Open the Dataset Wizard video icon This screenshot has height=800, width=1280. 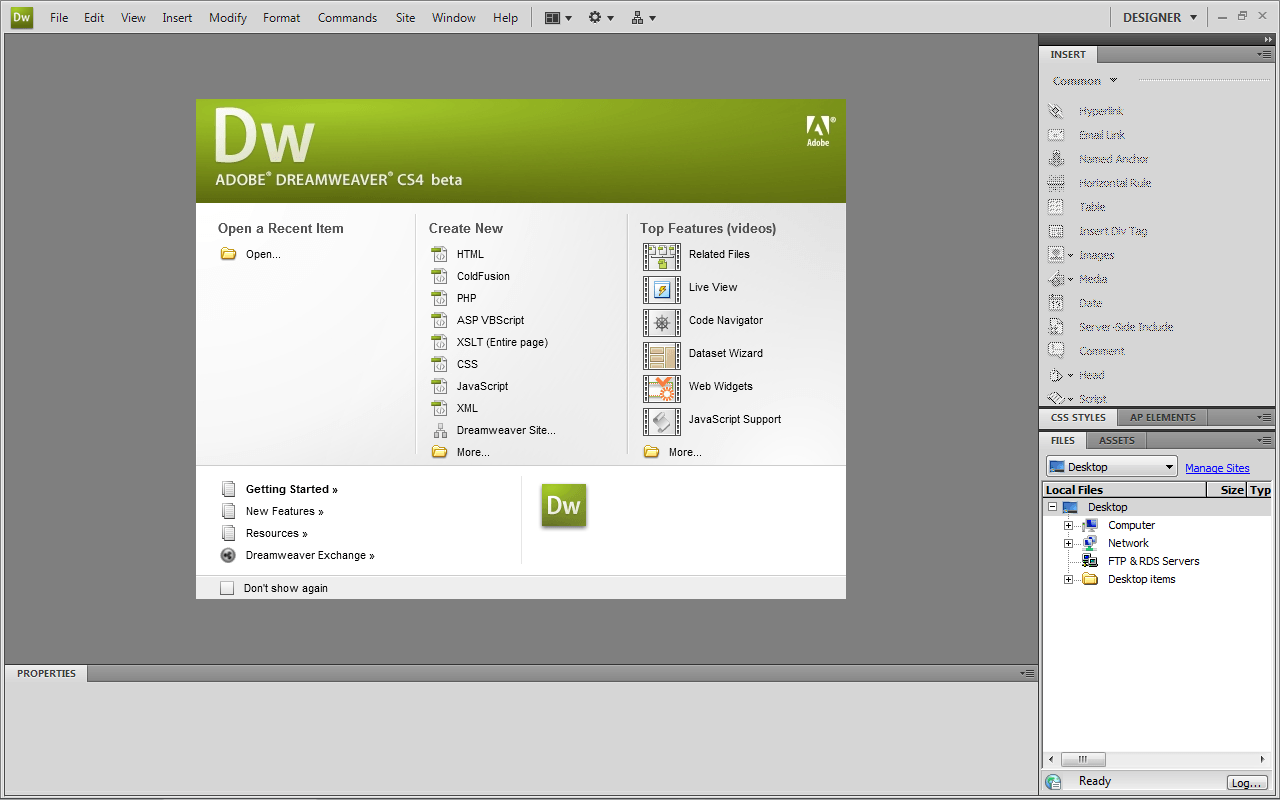662,356
